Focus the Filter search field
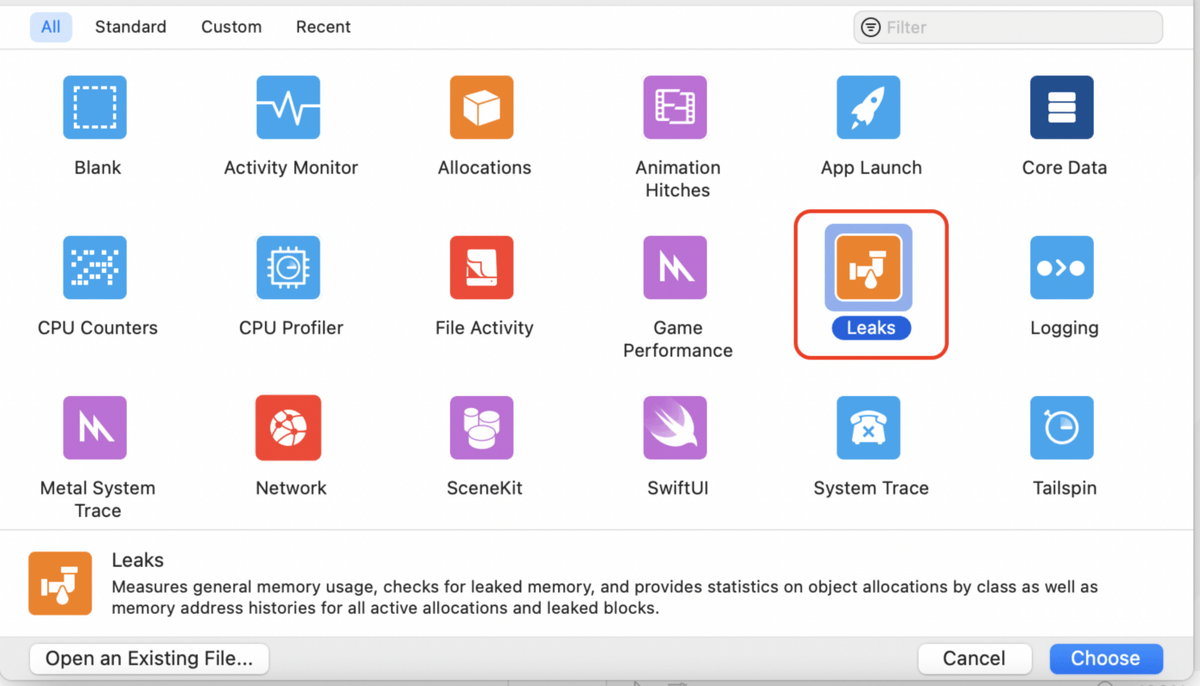Image resolution: width=1200 pixels, height=686 pixels. coord(1008,27)
